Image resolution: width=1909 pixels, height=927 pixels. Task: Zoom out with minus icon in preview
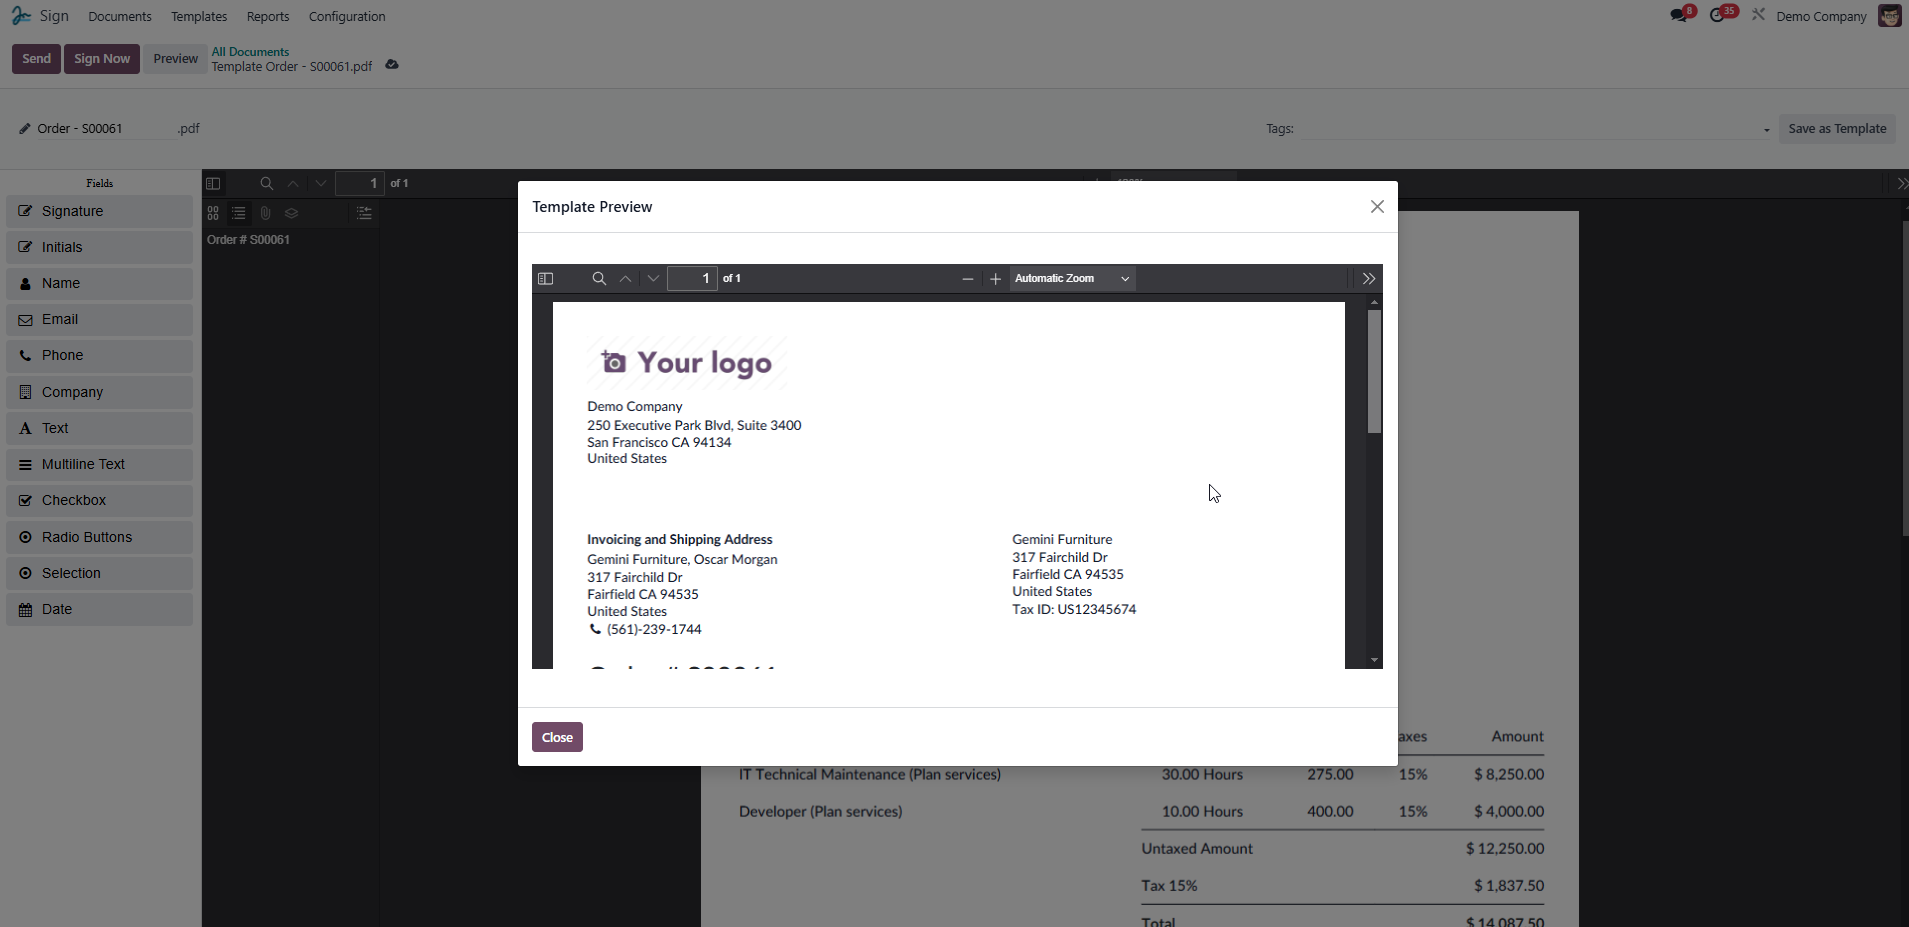(x=967, y=279)
